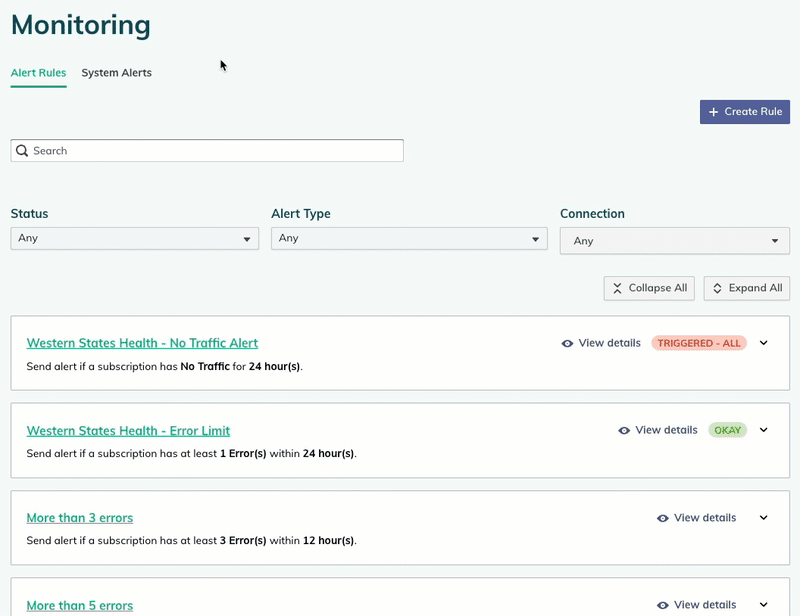Click the Expand All button

click(x=746, y=288)
